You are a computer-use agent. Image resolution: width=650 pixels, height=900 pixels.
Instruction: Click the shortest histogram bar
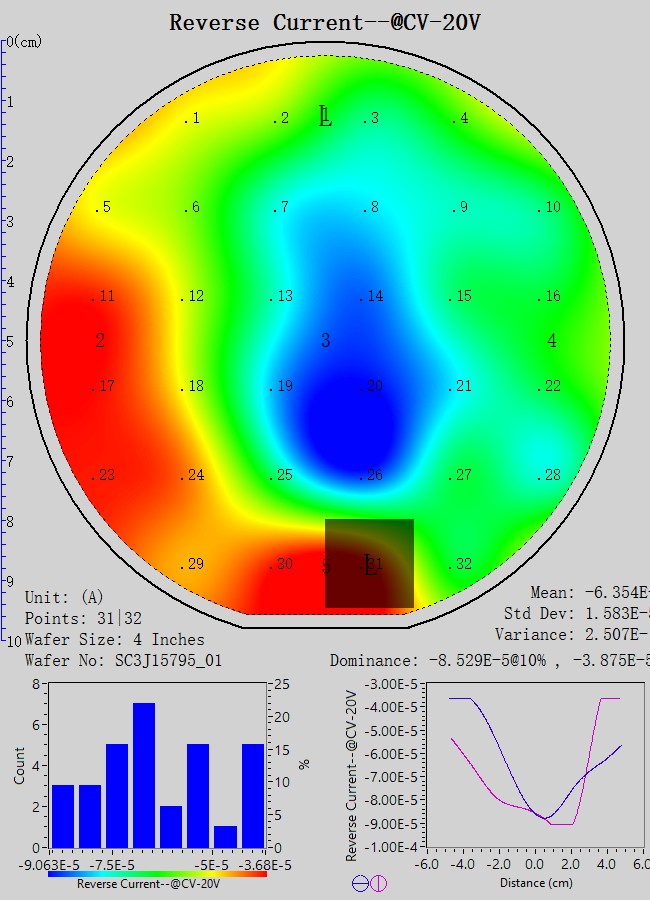pyautogui.click(x=225, y=836)
